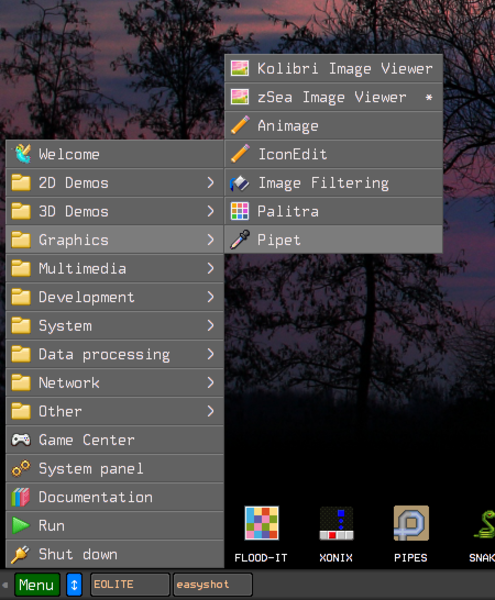Switch to easyshot taskbar window

click(x=213, y=585)
